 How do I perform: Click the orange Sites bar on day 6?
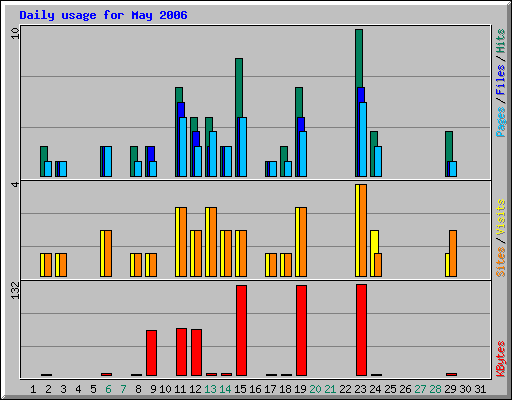(108, 253)
